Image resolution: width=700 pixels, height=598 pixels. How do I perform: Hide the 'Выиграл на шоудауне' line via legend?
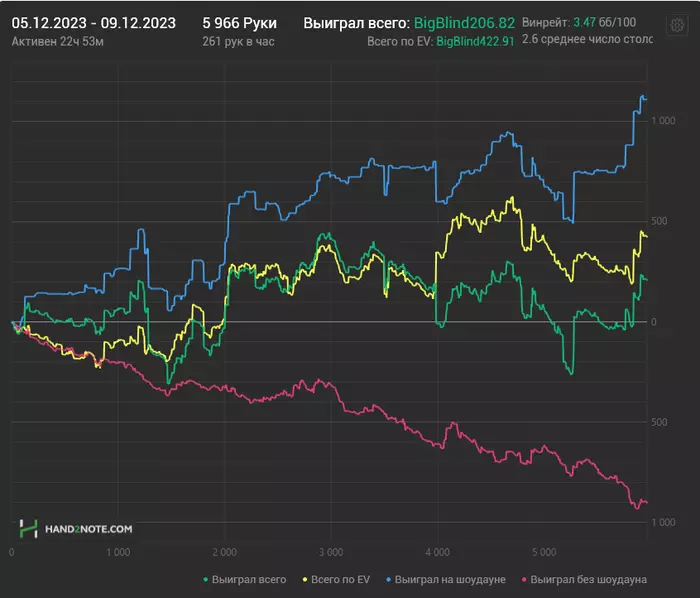click(x=449, y=579)
